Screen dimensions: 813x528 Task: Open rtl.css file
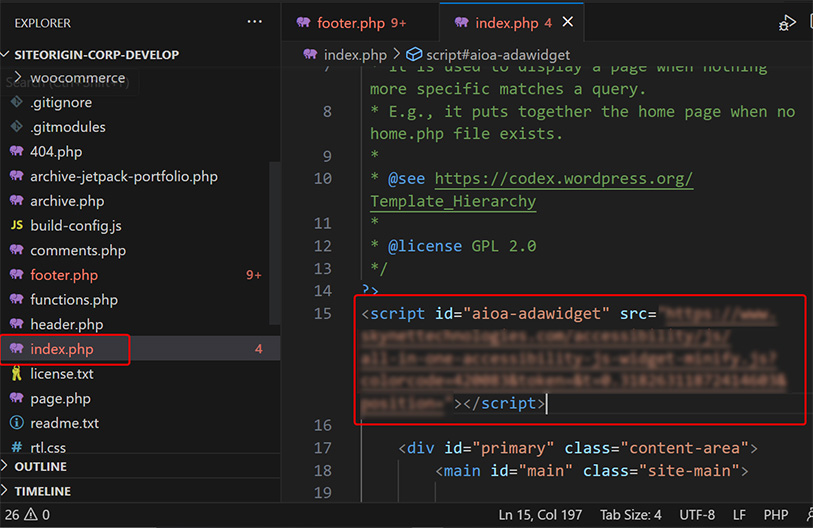tap(48, 448)
